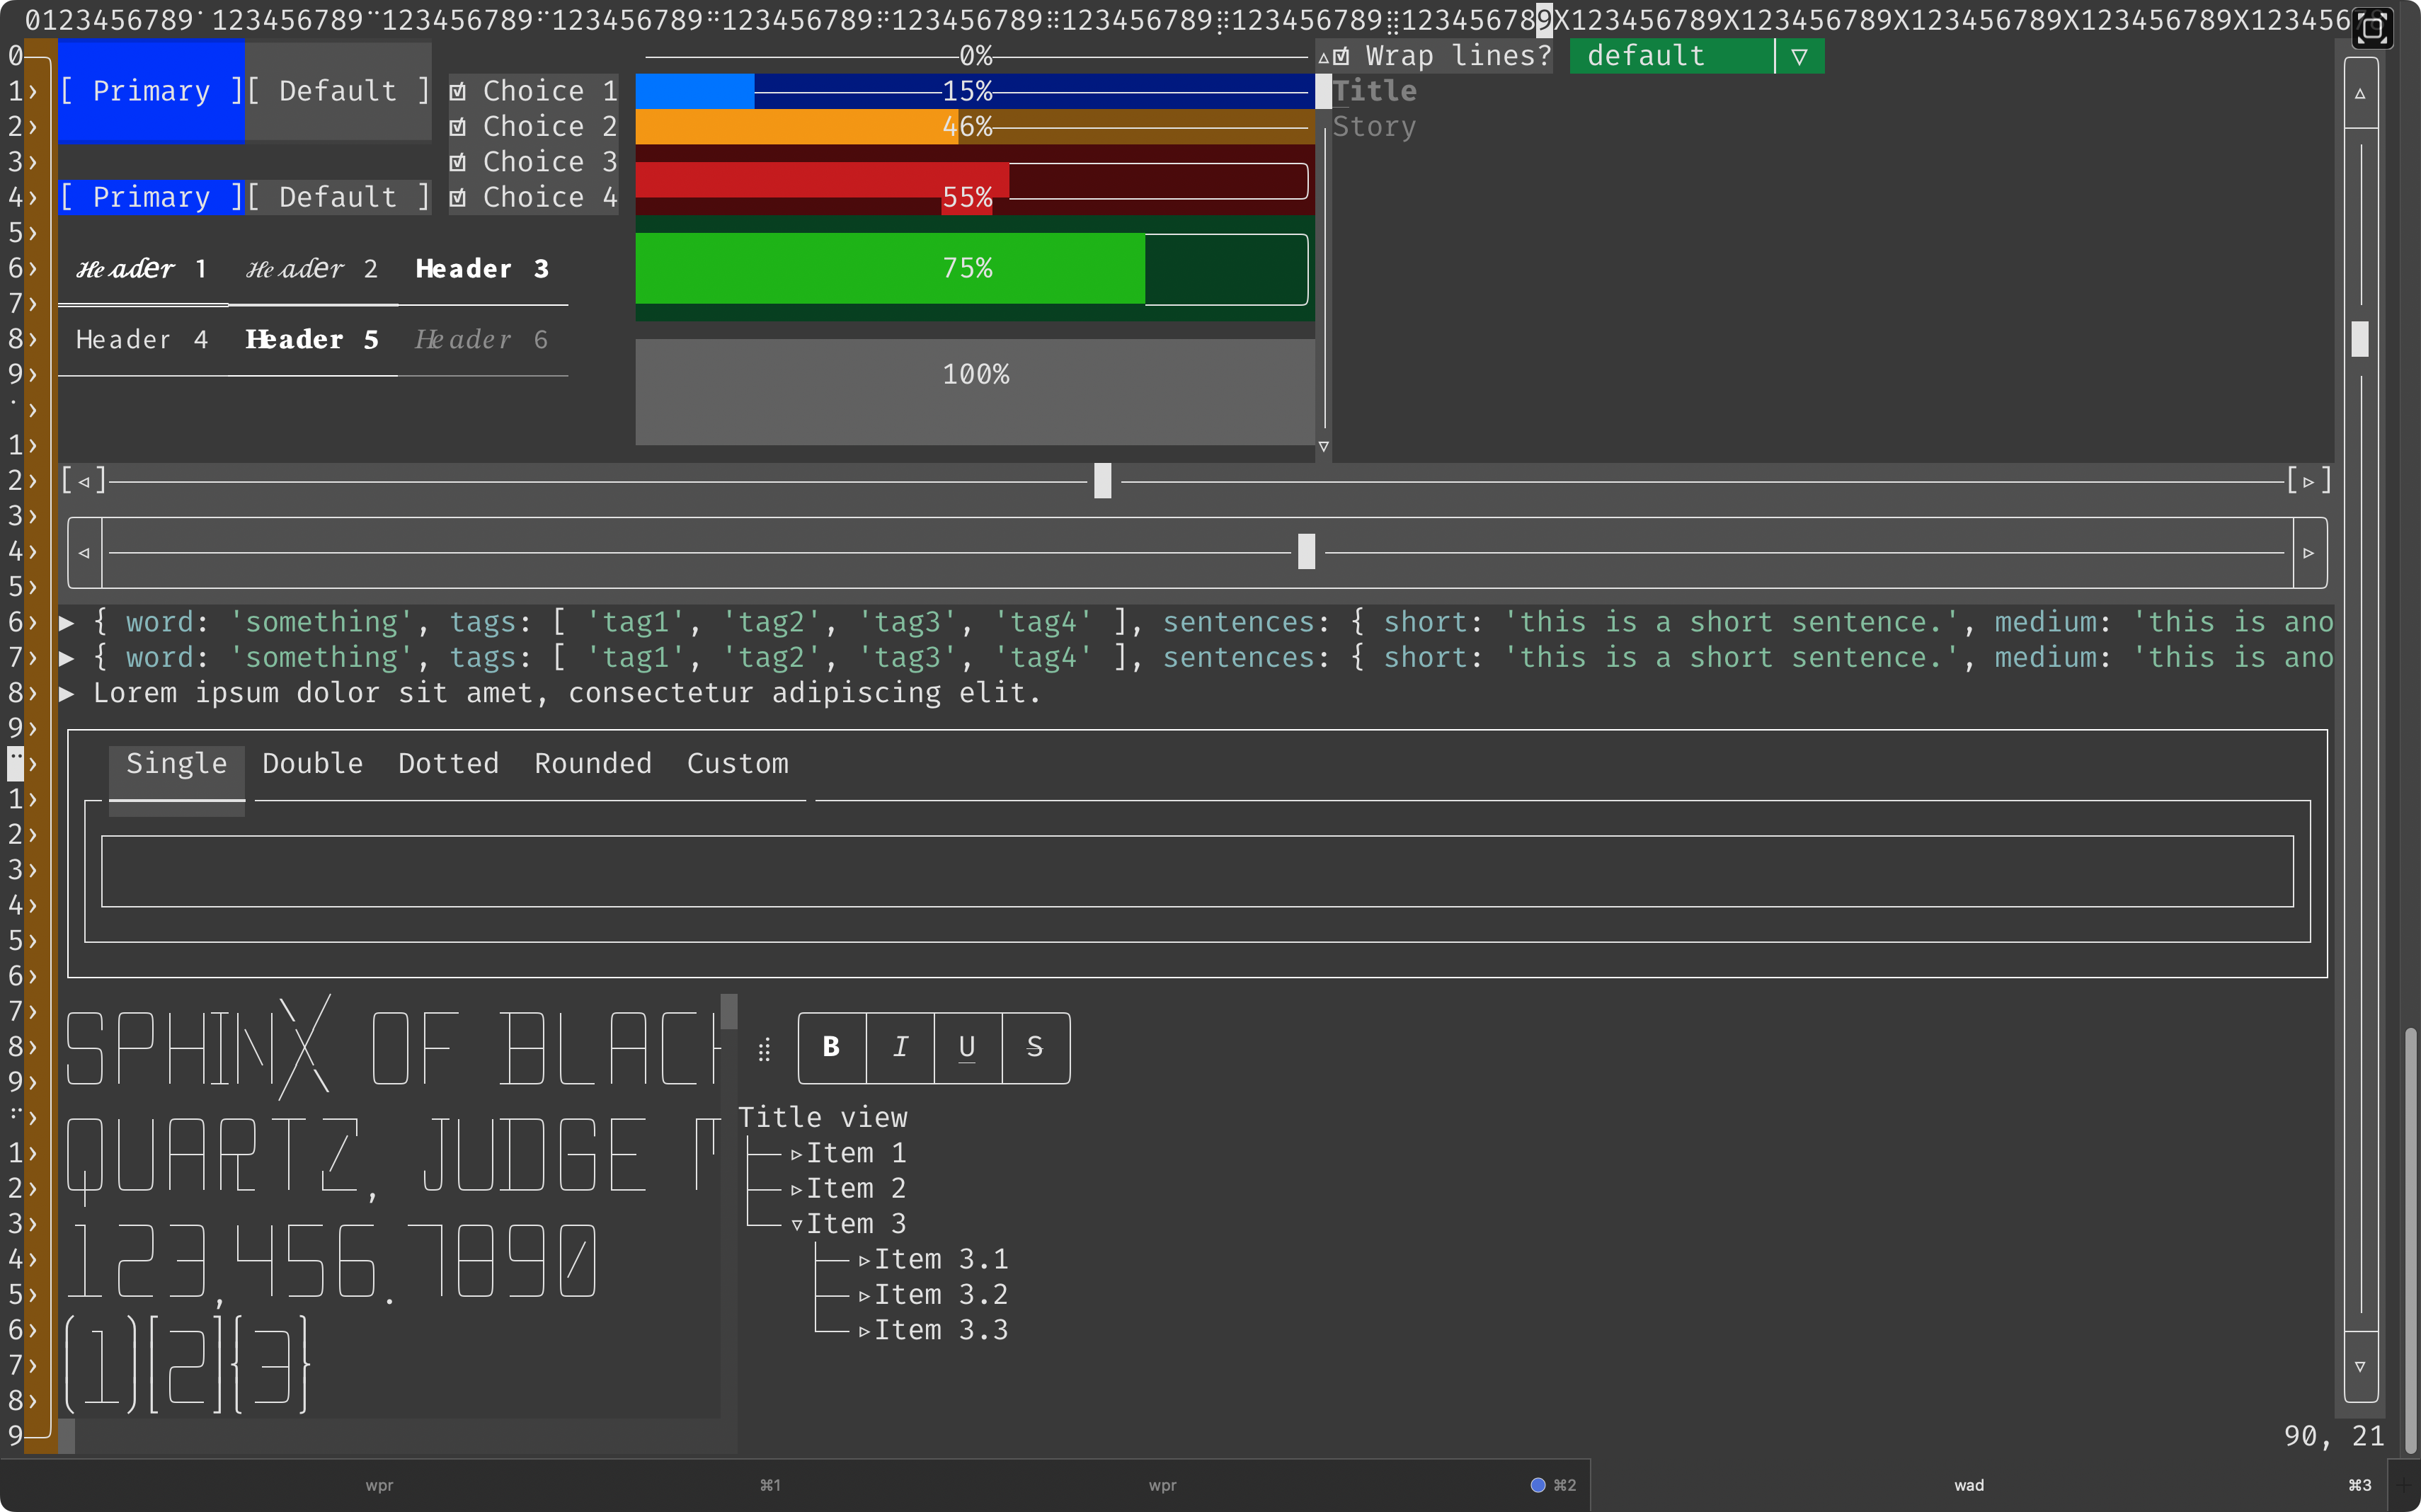Toggle strikethrough formatting button S
This screenshot has width=2421, height=1512.
pos(1035,1047)
